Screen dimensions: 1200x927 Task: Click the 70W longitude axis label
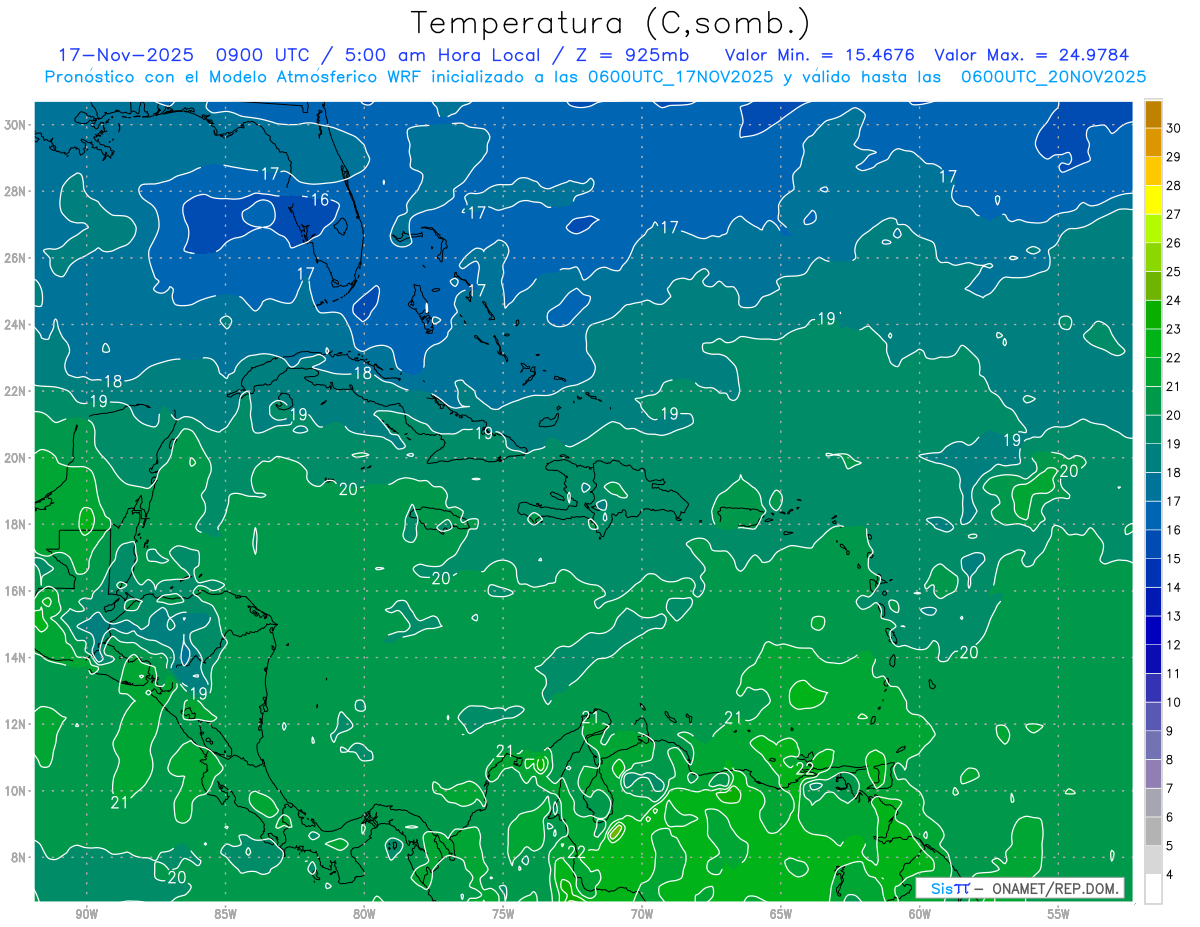[x=642, y=914]
